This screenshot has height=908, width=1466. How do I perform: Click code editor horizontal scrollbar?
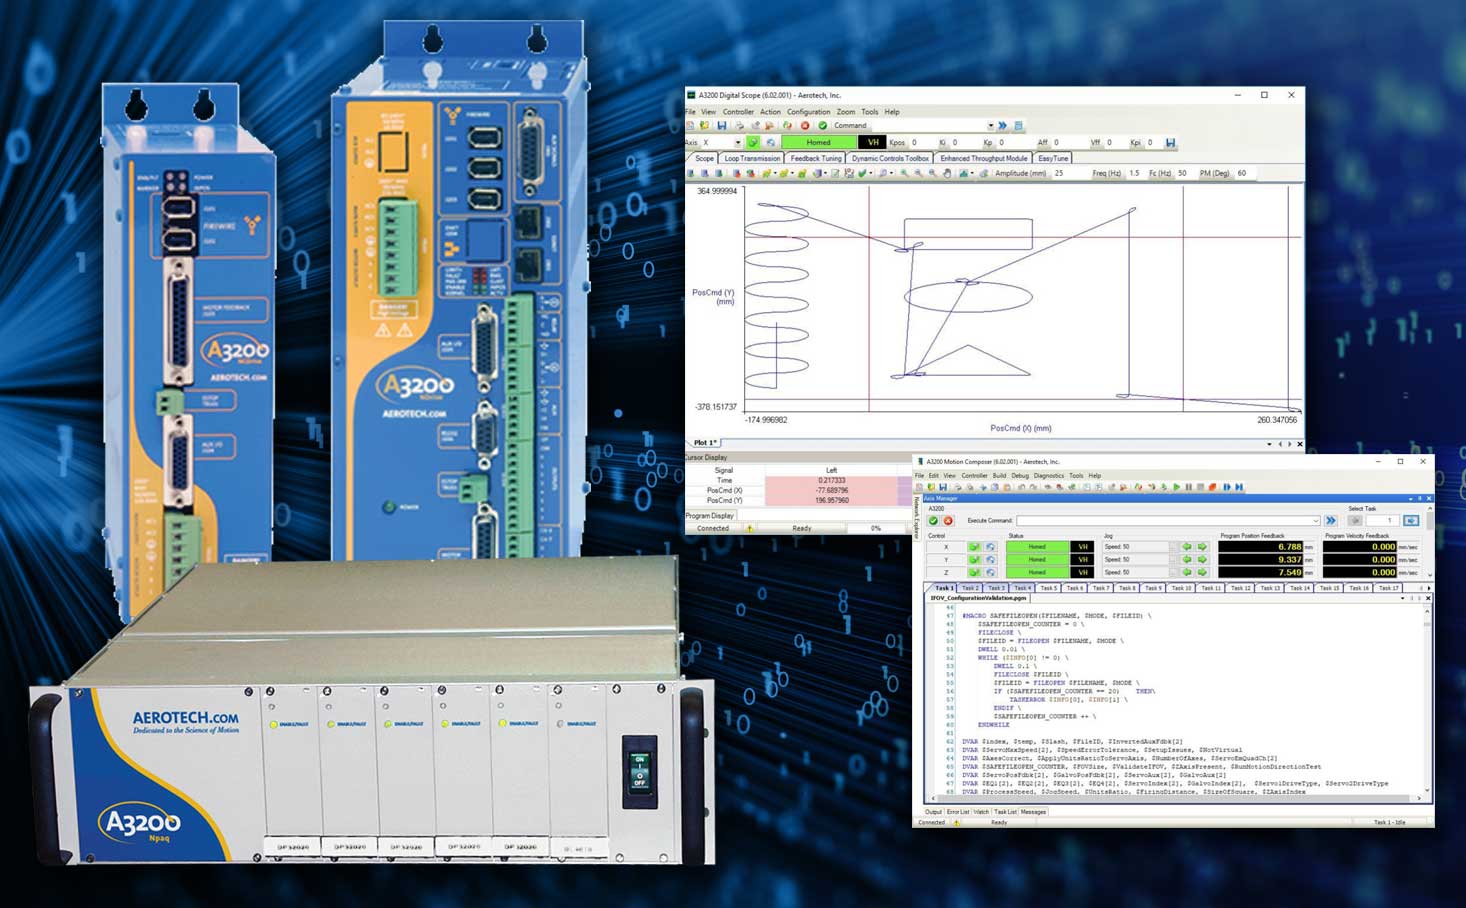1175,798
